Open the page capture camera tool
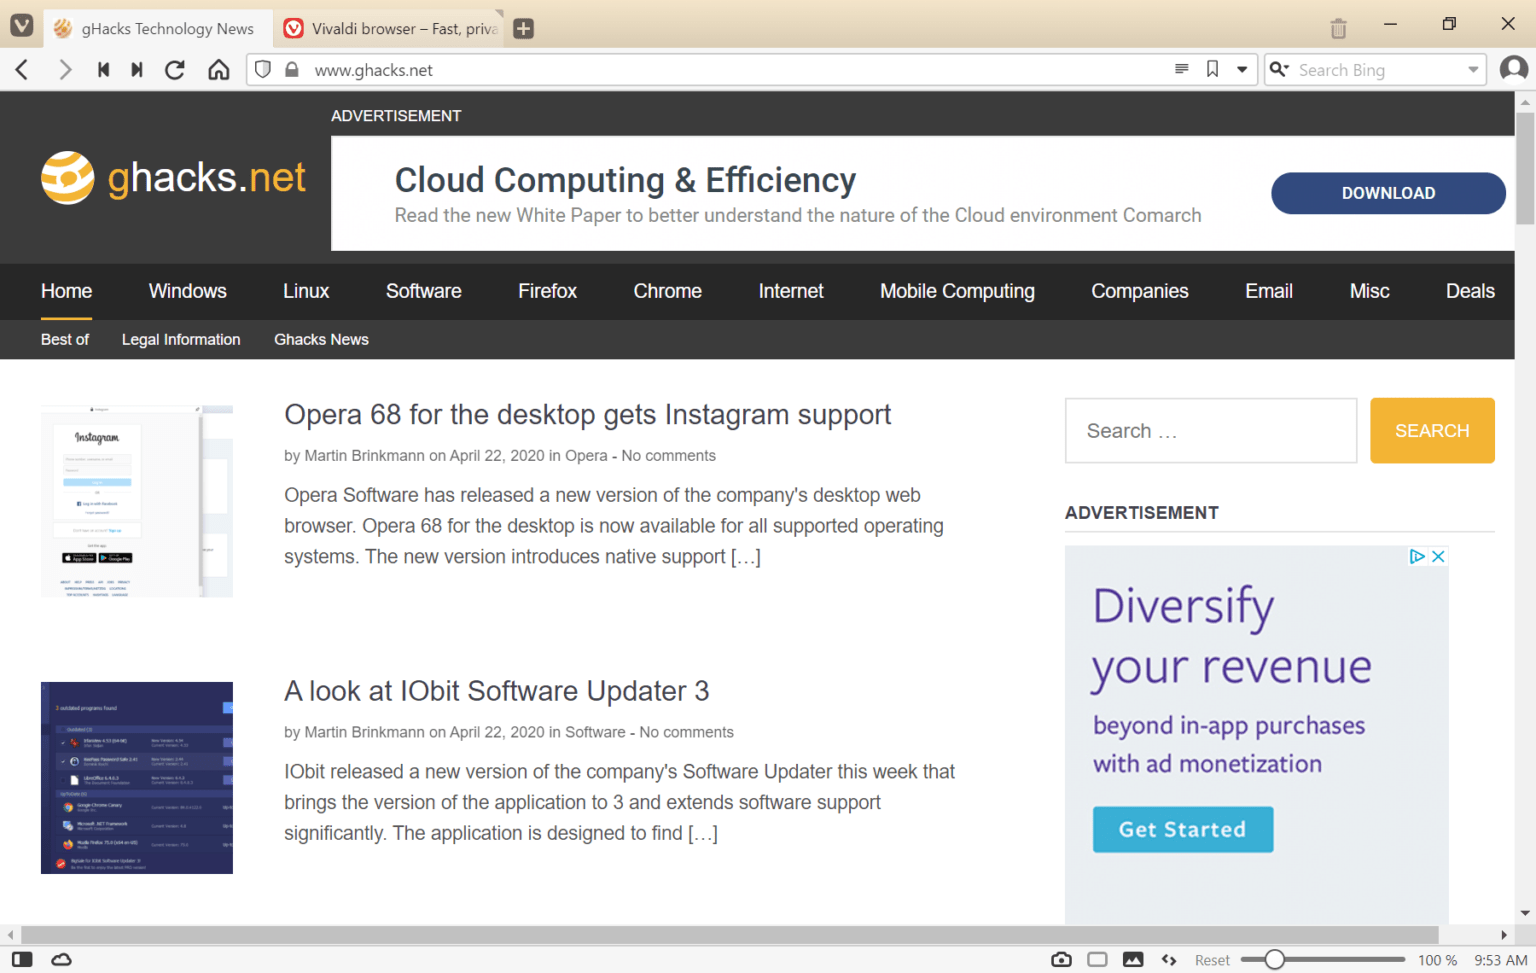This screenshot has height=973, width=1536. (x=1060, y=959)
